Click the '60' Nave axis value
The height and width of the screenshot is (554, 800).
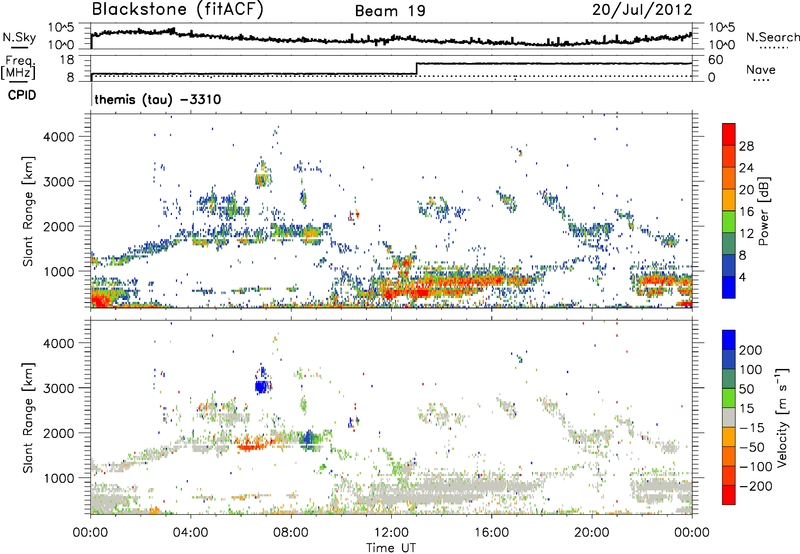tap(715, 60)
